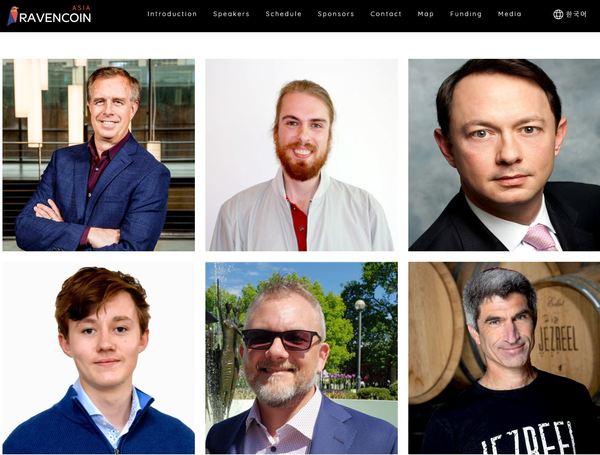Navigate to the Sponsors link

coord(336,14)
